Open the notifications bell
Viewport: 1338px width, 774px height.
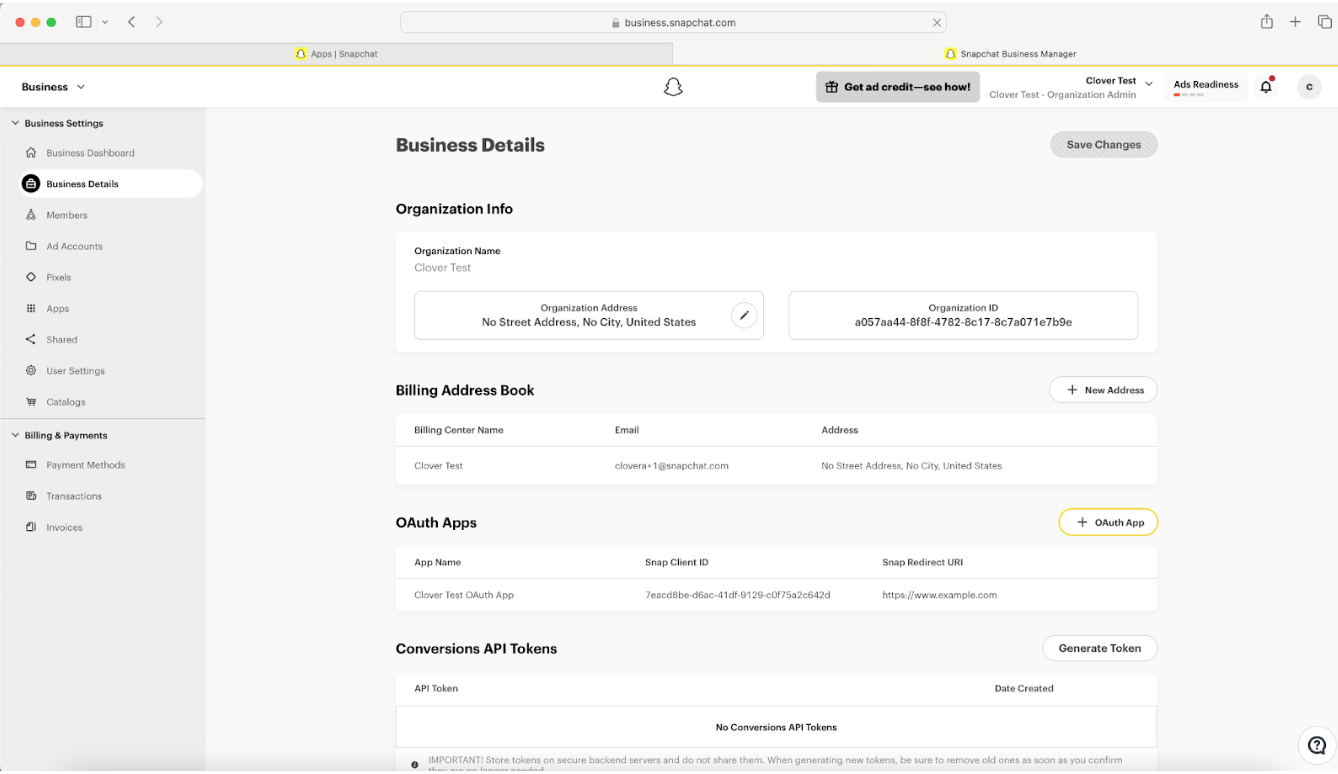[1265, 86]
